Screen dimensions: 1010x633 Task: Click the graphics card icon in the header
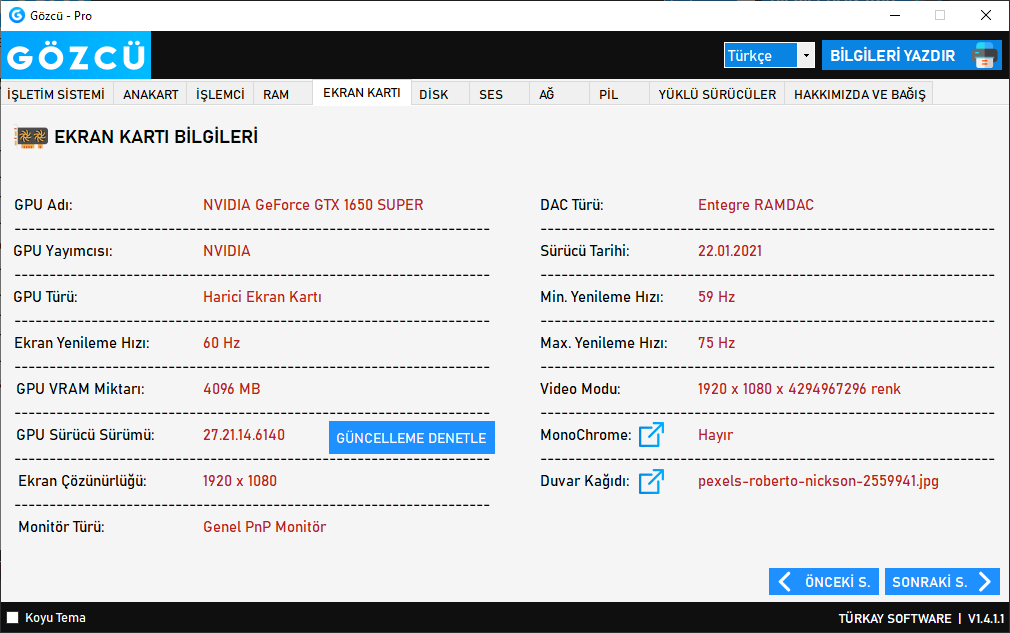pos(30,137)
